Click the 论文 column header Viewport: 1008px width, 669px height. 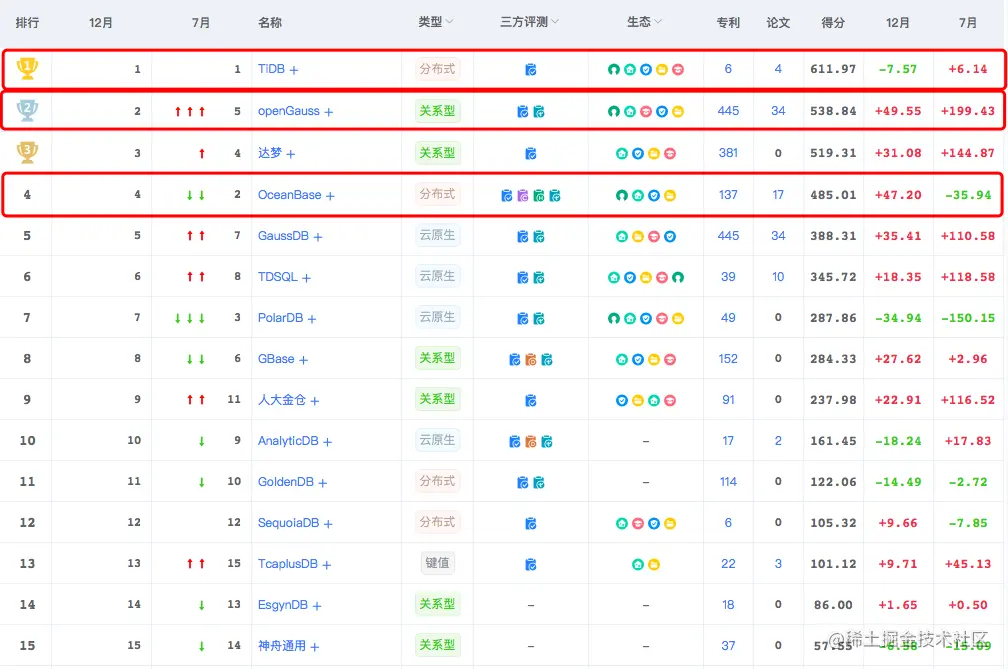[x=778, y=22]
